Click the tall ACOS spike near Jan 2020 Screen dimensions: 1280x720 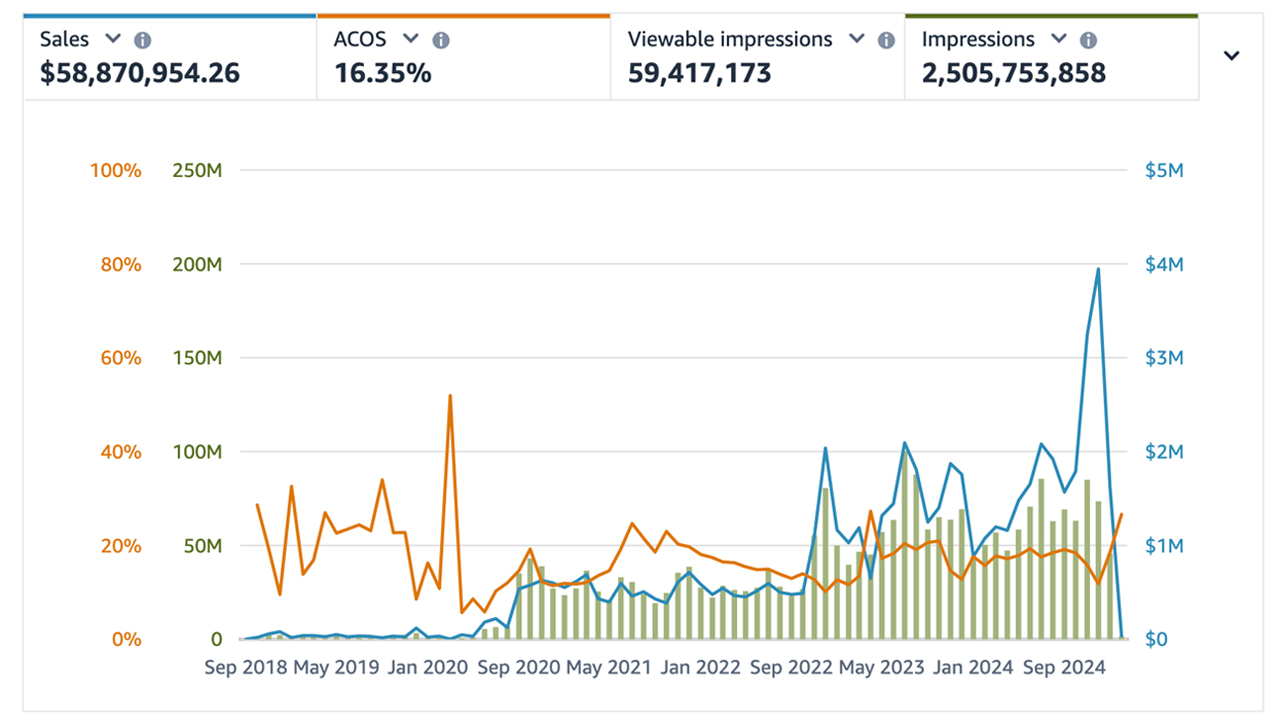(451, 396)
